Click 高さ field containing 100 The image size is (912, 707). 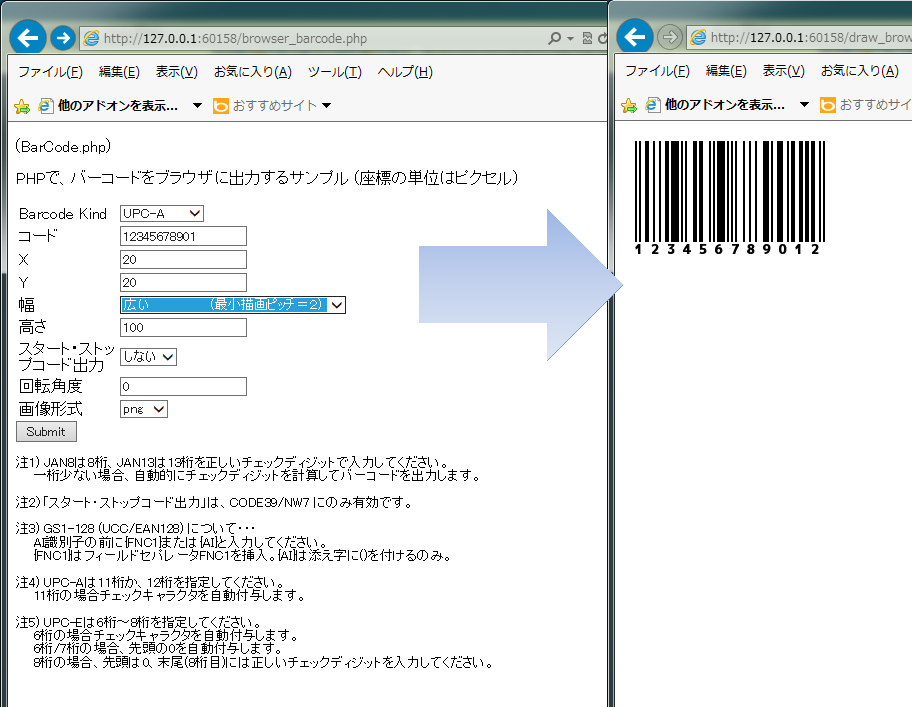tap(183, 327)
